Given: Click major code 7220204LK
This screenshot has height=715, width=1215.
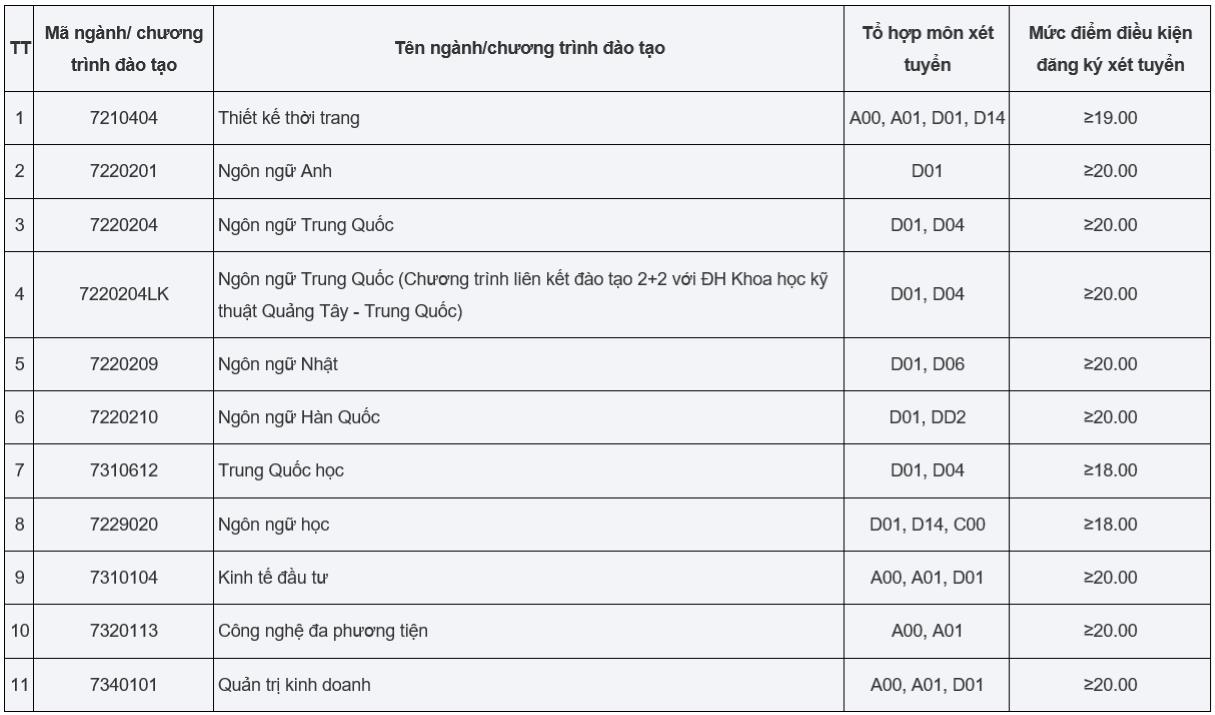Looking at the screenshot, I should pos(125,294).
